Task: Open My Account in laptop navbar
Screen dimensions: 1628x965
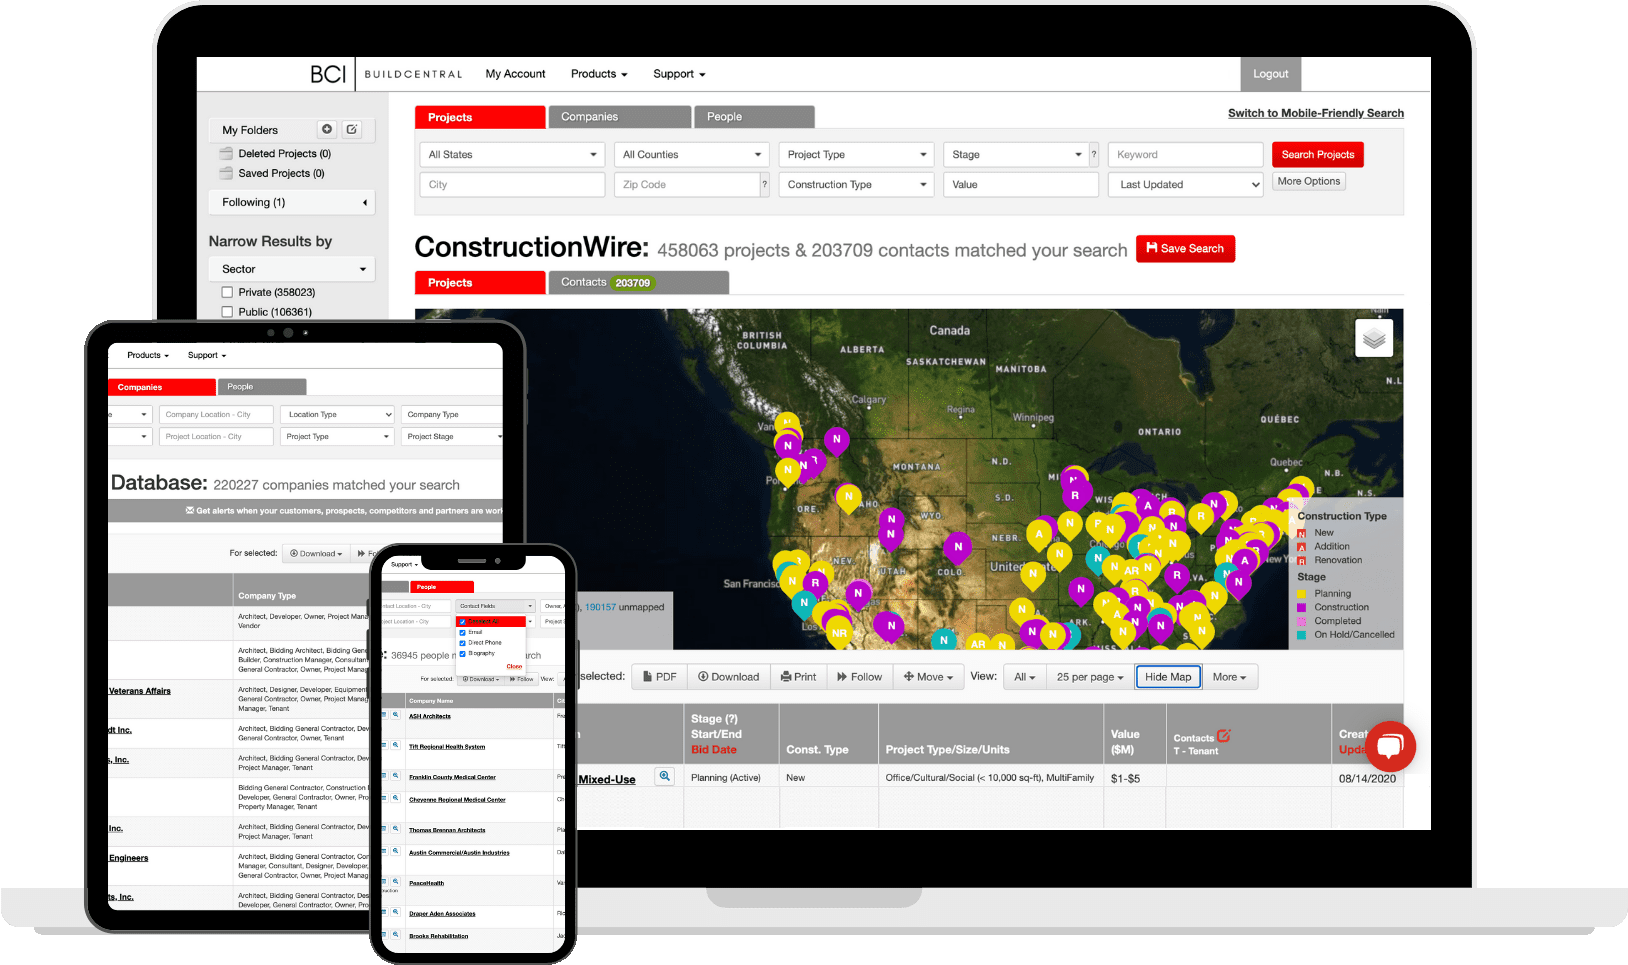Action: tap(515, 74)
